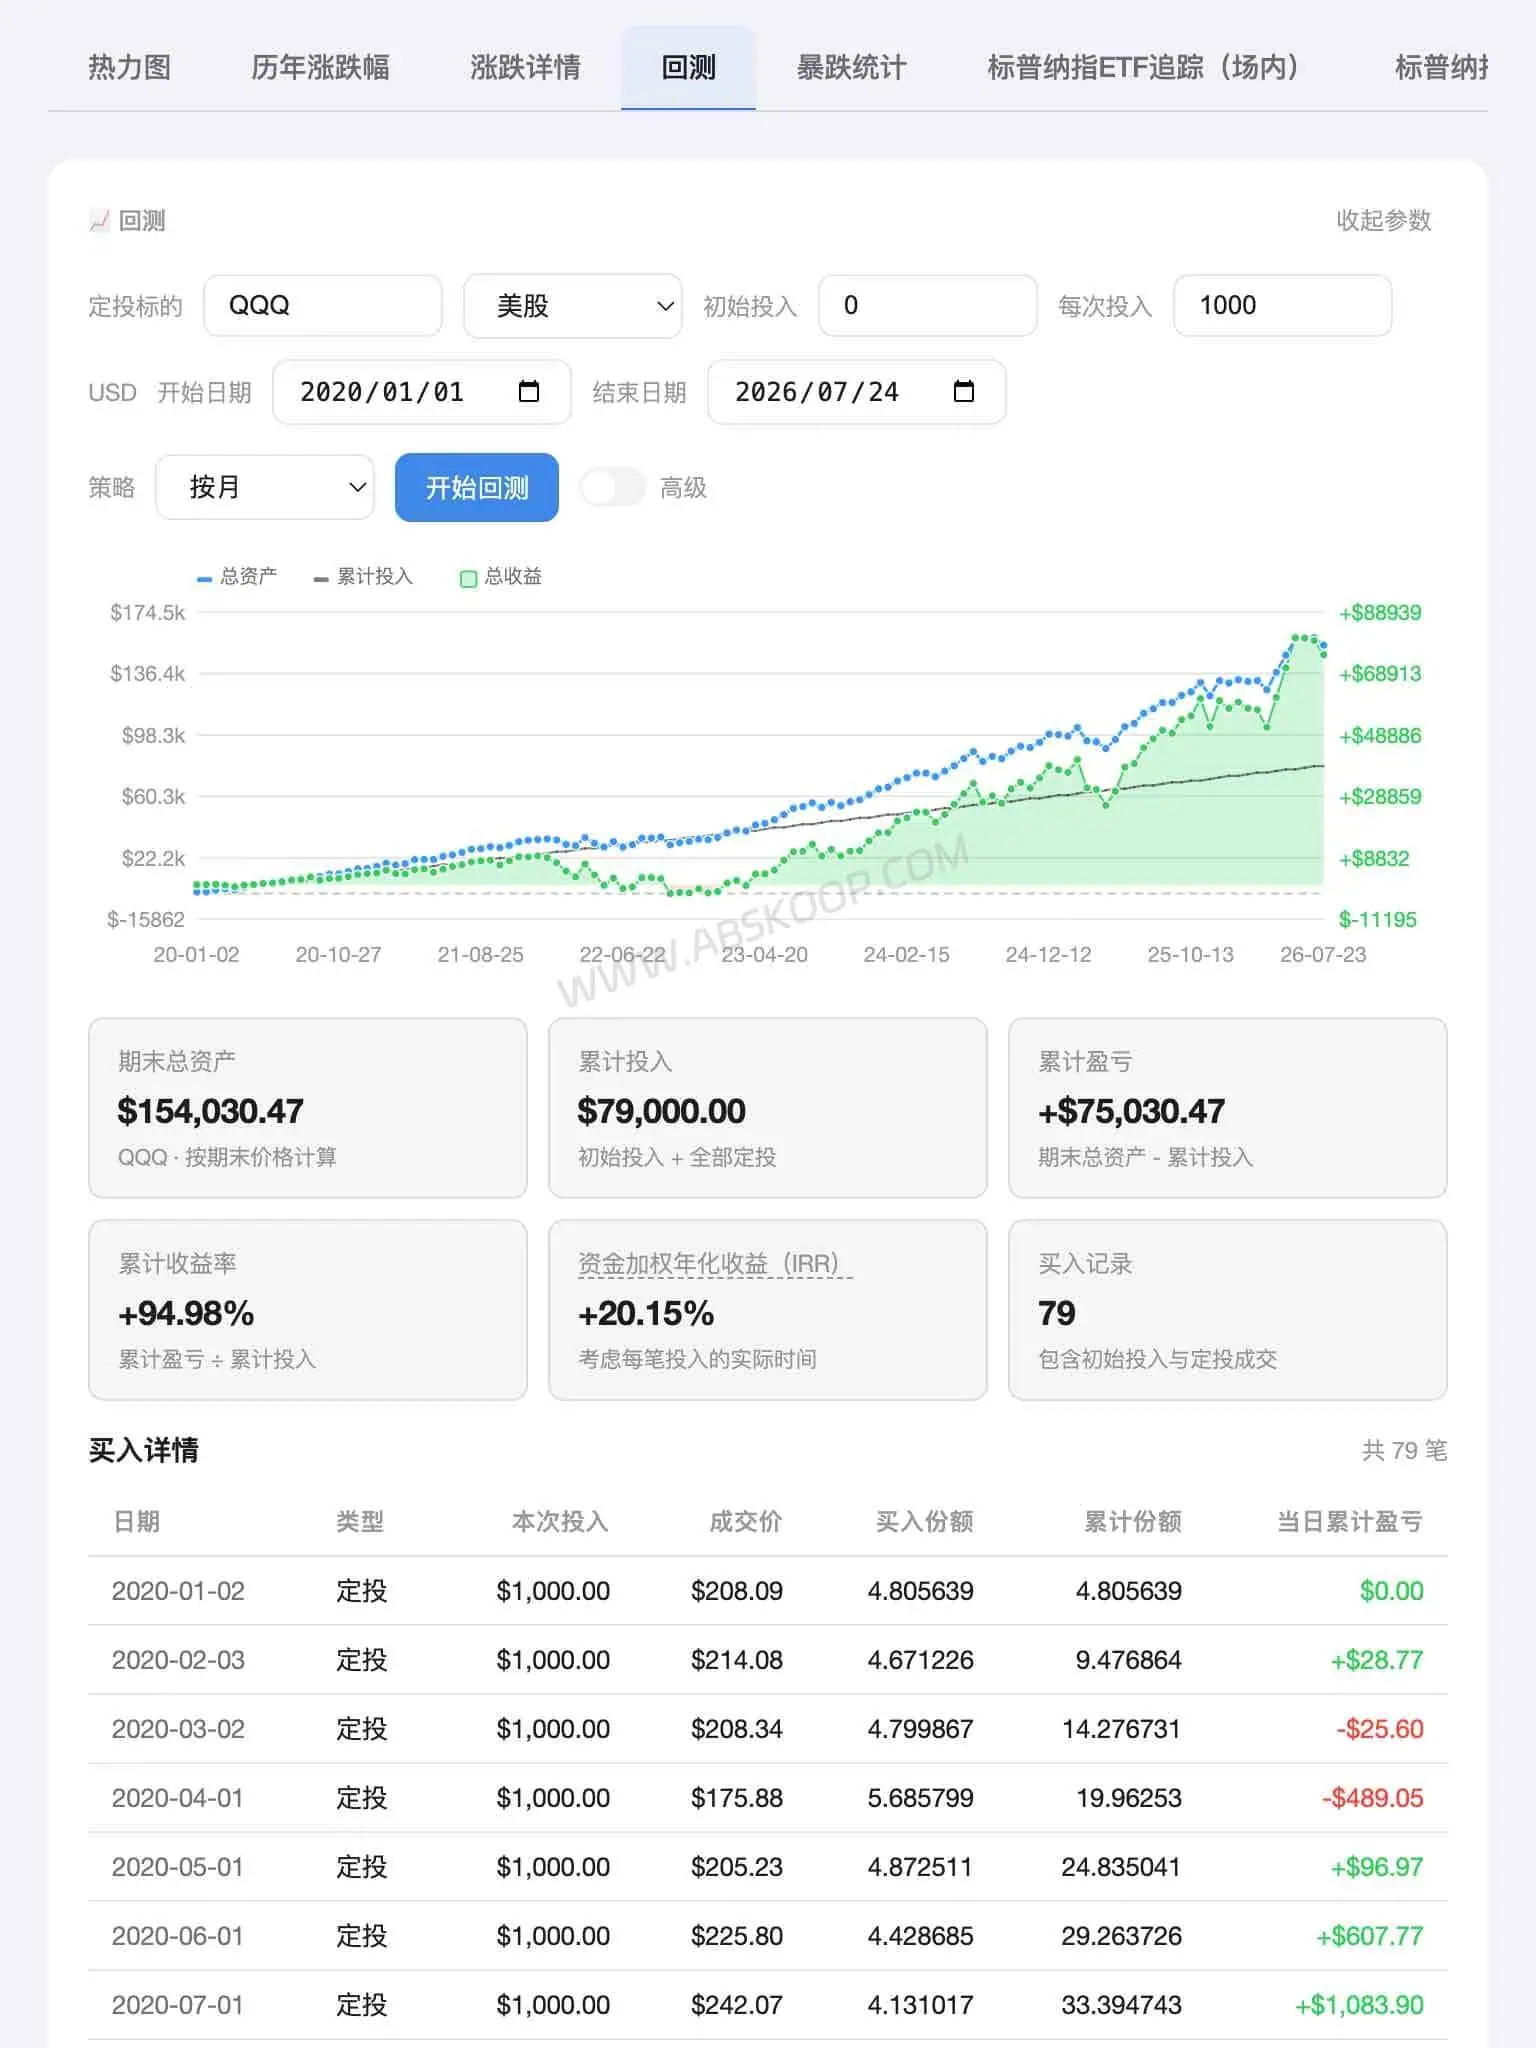Click the $242.07 trade price cell
This screenshot has height=2048, width=1536.
click(x=737, y=2005)
